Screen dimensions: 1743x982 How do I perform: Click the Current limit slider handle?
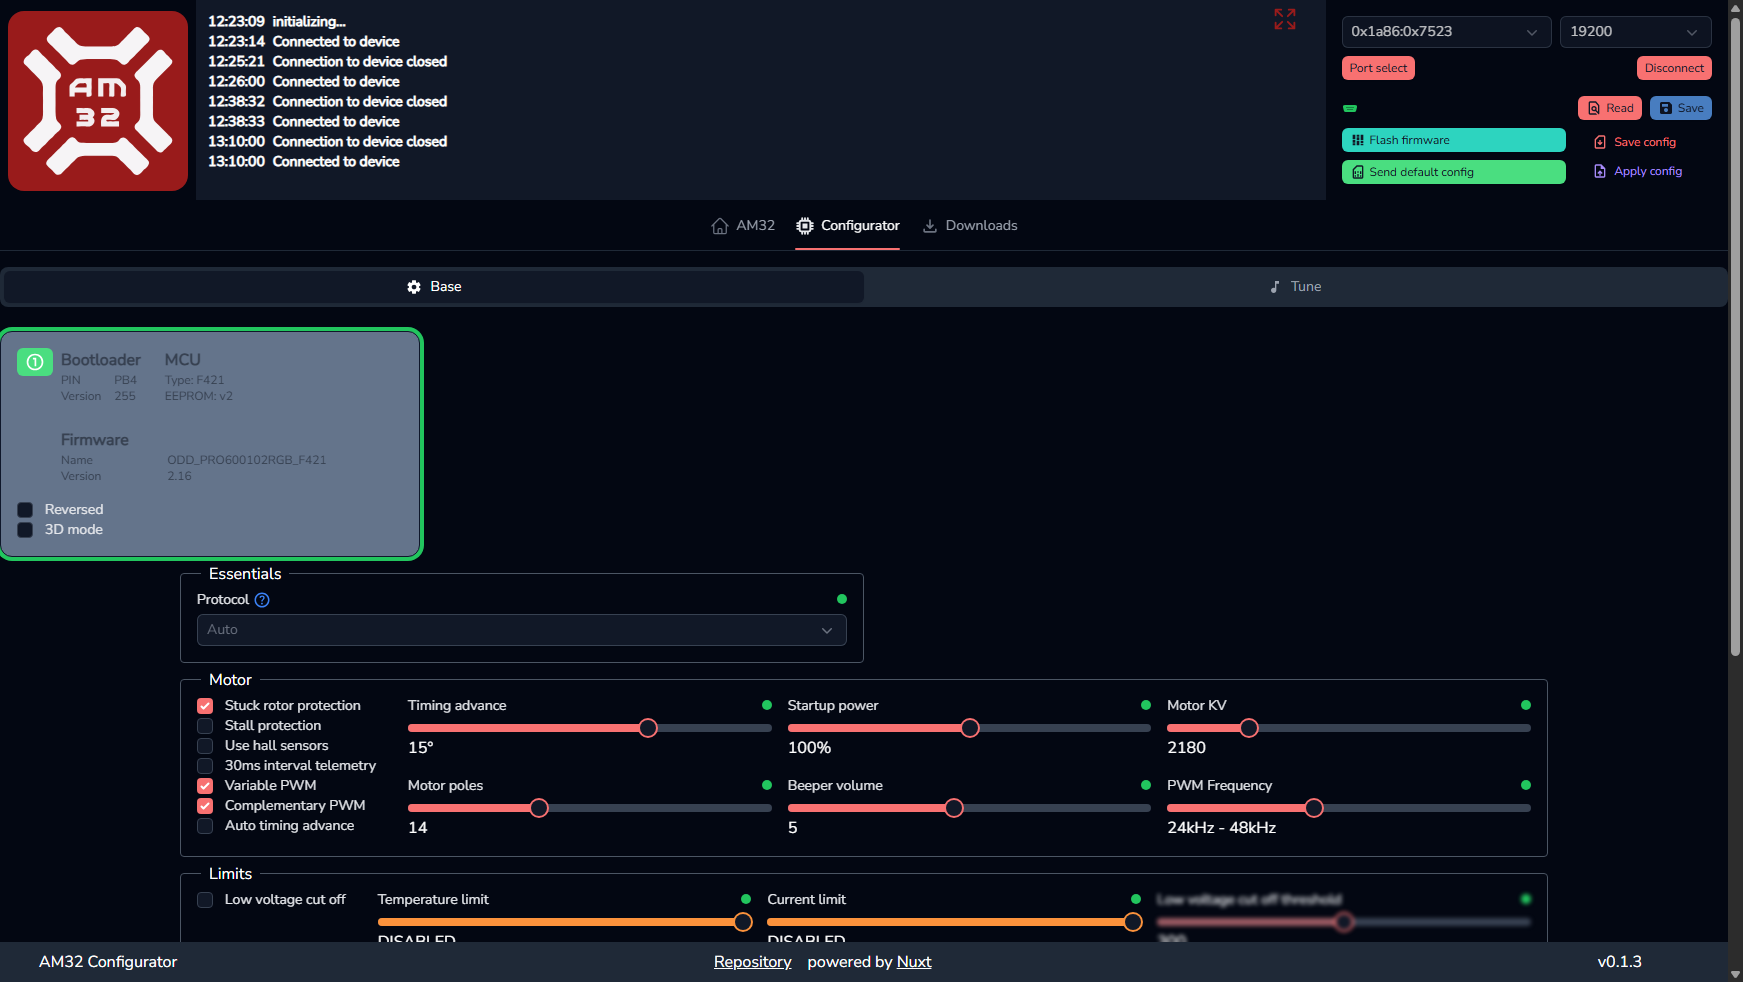point(1133,922)
